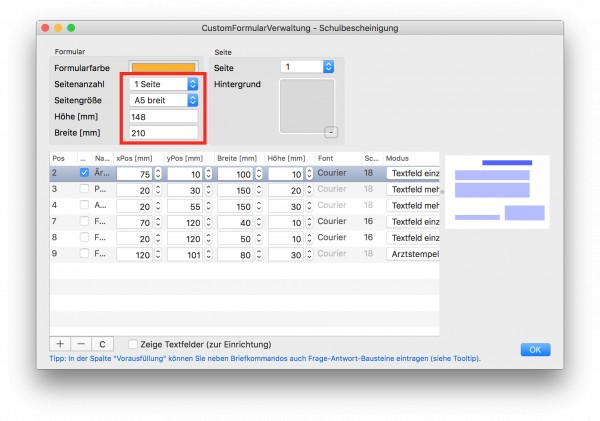The height and width of the screenshot is (421, 600).
Task: Adjust Breite stepper in row 7
Action: pos(259,222)
